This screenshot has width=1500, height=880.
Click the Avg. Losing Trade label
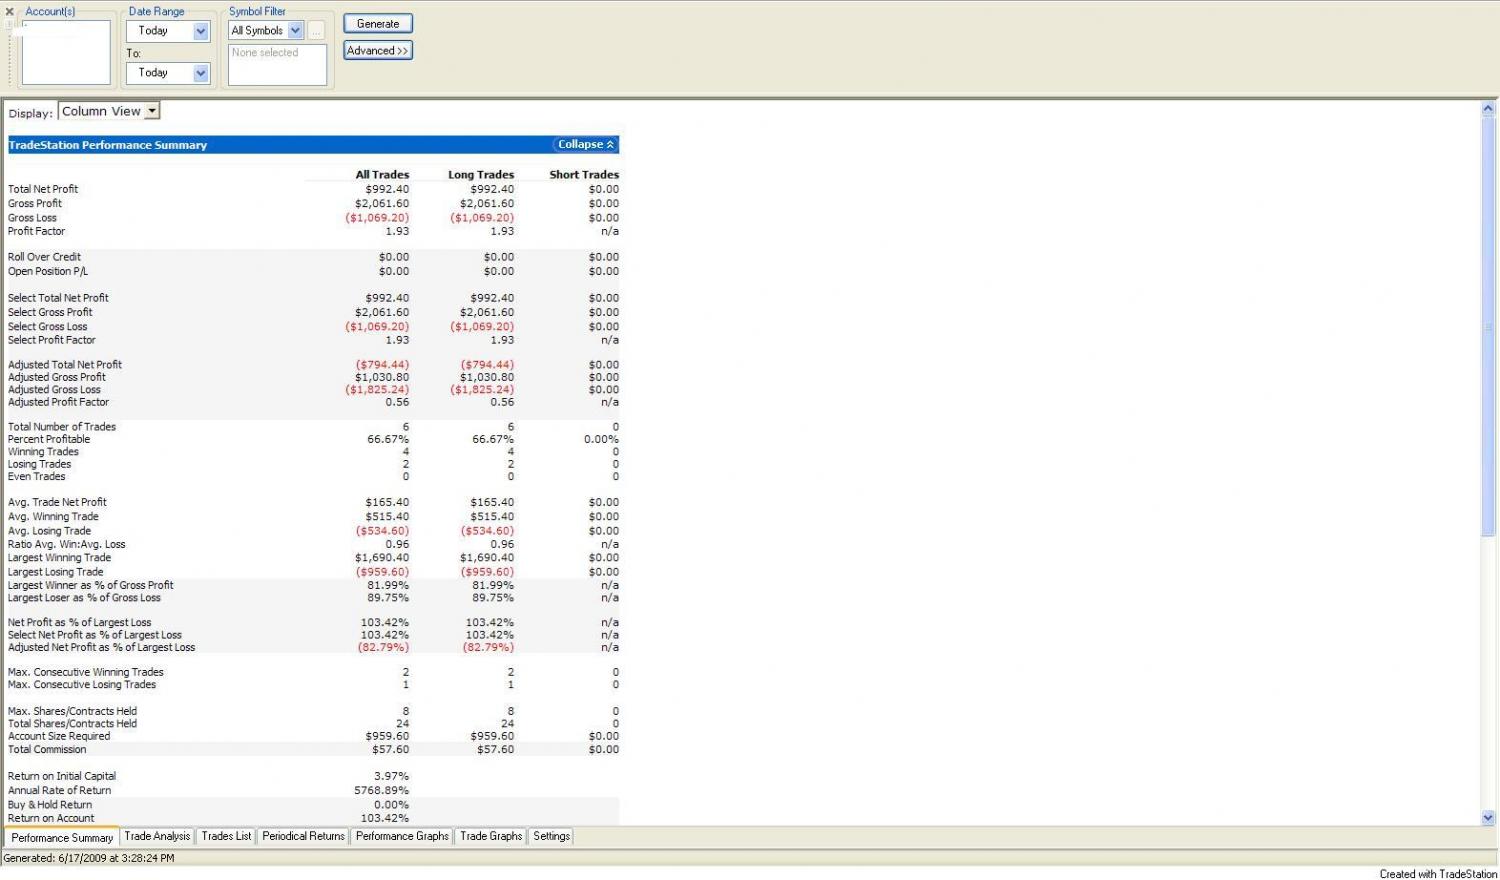click(49, 531)
